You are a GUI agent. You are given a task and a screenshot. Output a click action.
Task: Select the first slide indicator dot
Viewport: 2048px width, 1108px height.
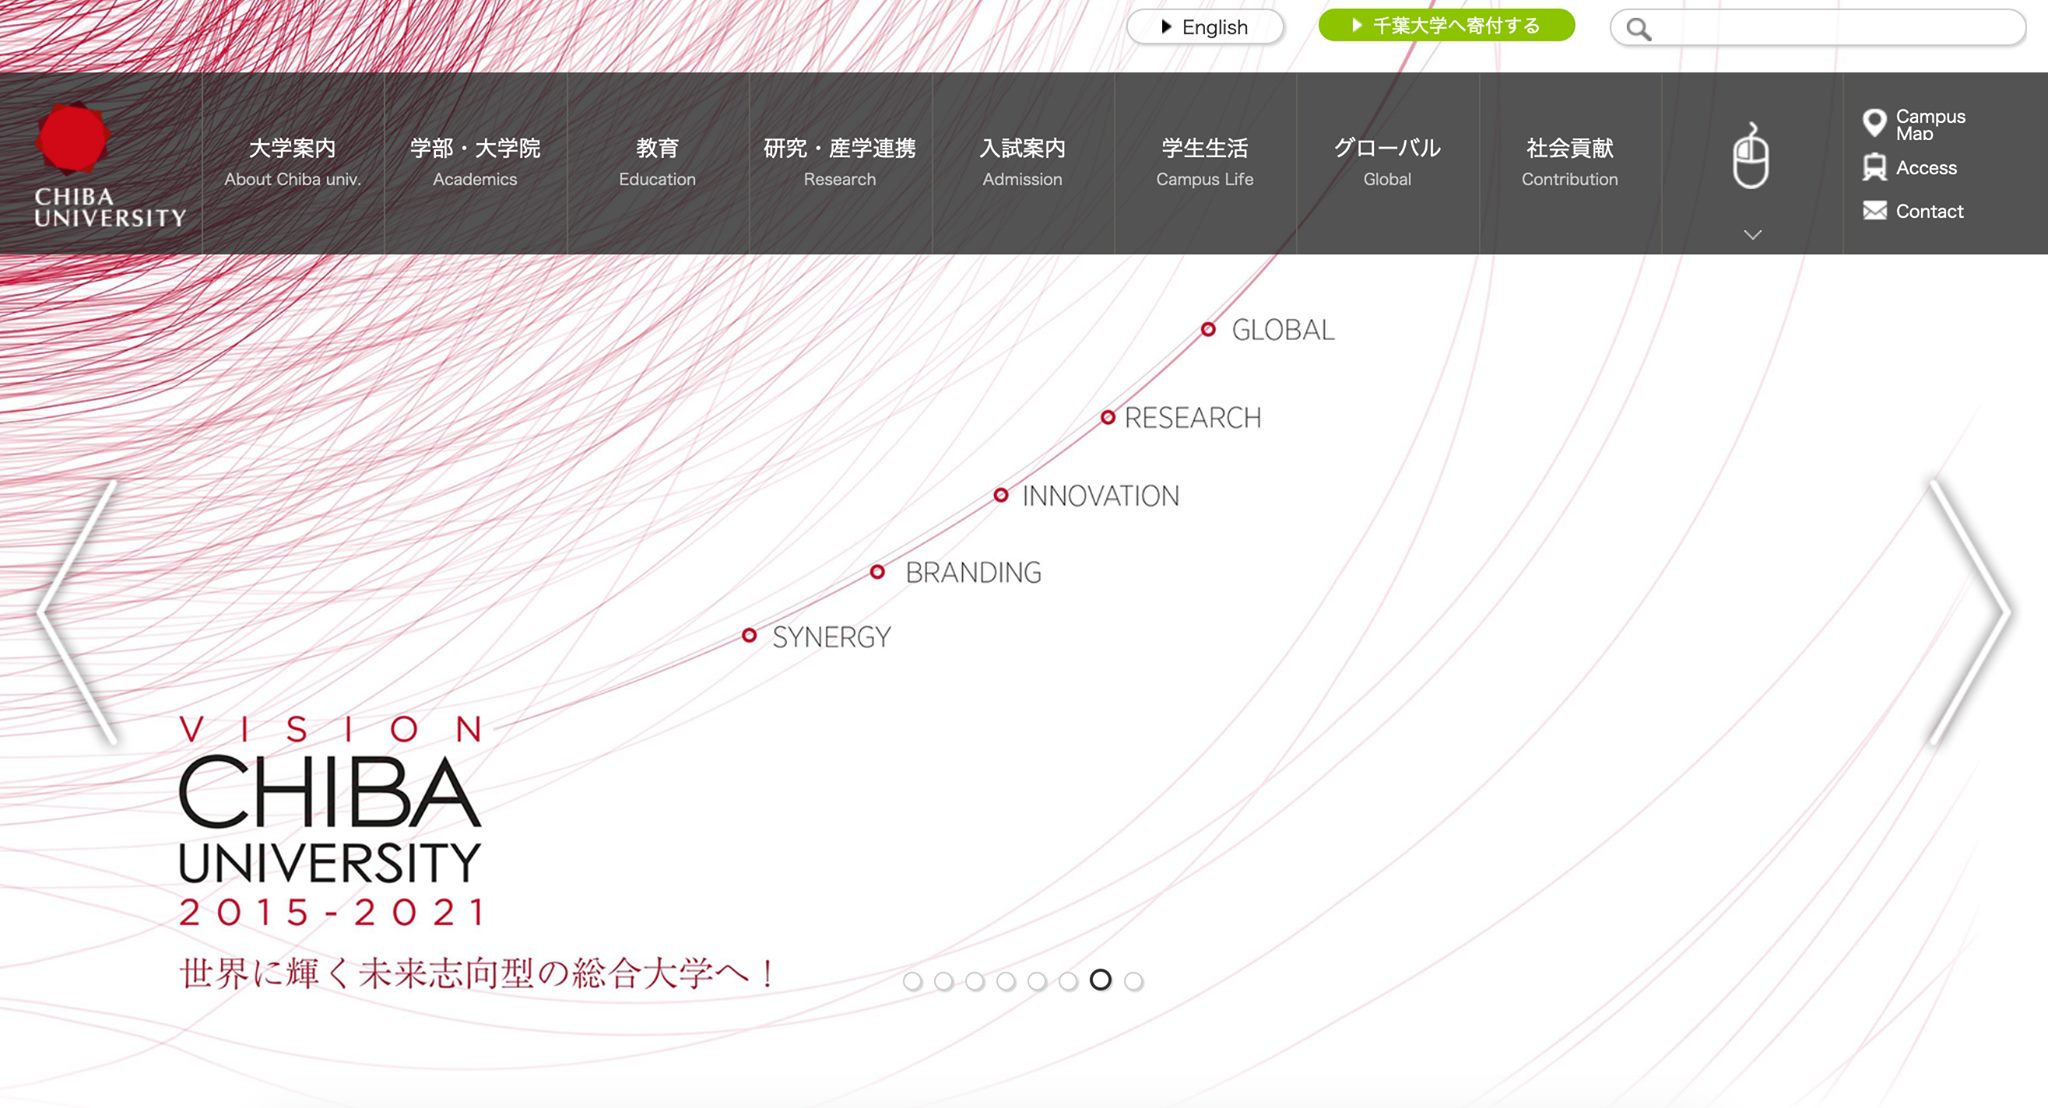(x=912, y=981)
